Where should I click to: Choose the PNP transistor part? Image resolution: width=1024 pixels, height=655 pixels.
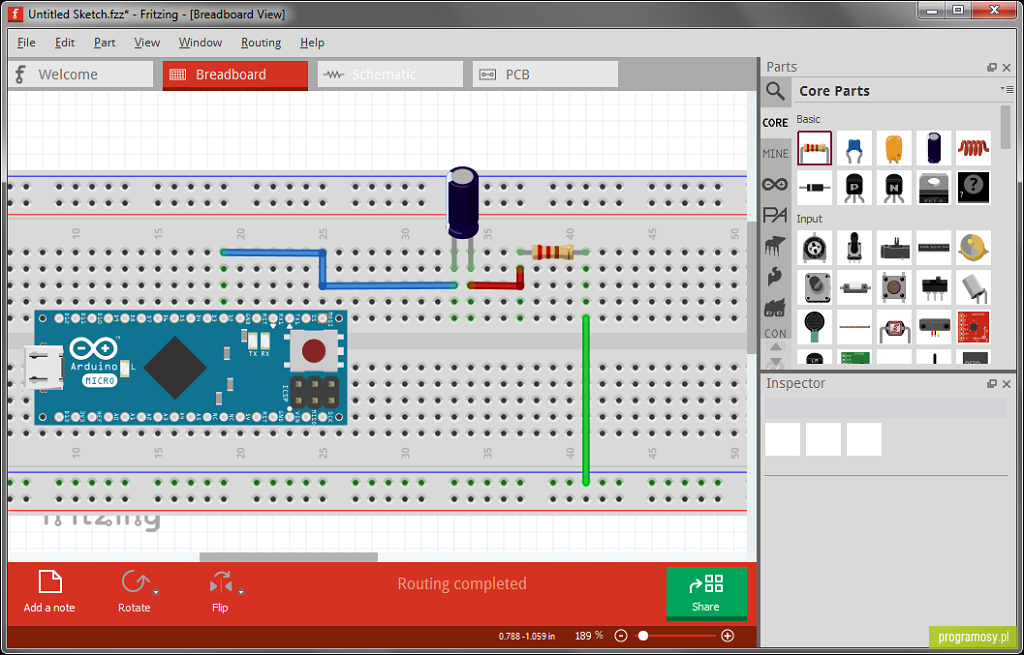click(x=854, y=187)
